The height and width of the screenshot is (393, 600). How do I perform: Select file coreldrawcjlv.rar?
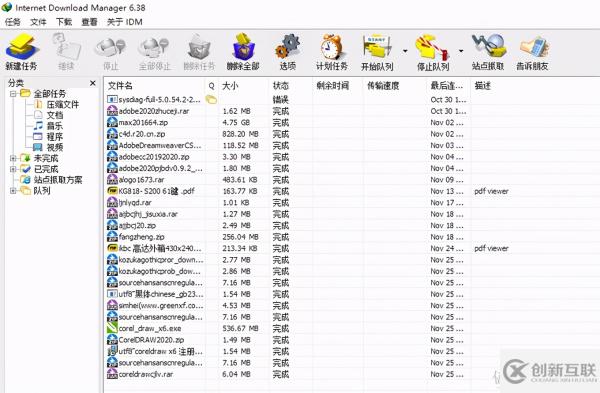point(146,374)
